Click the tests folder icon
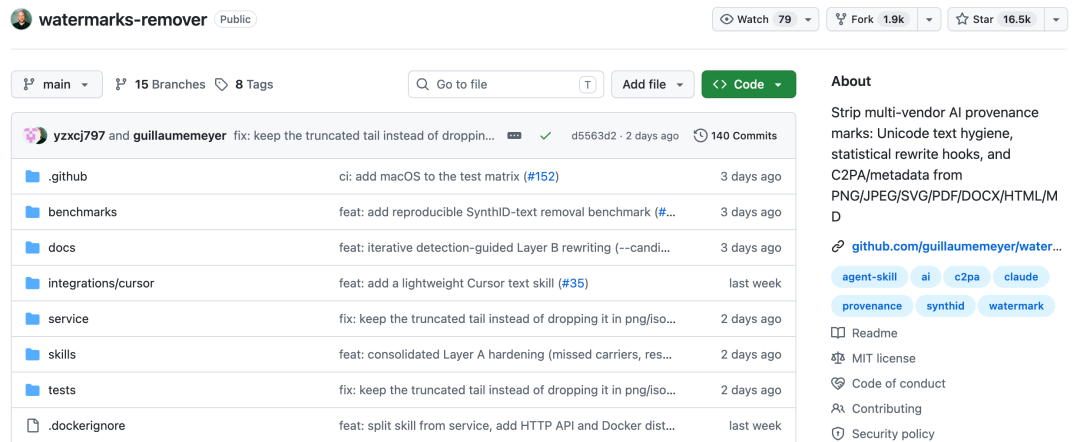1080x442 pixels. coord(32,390)
